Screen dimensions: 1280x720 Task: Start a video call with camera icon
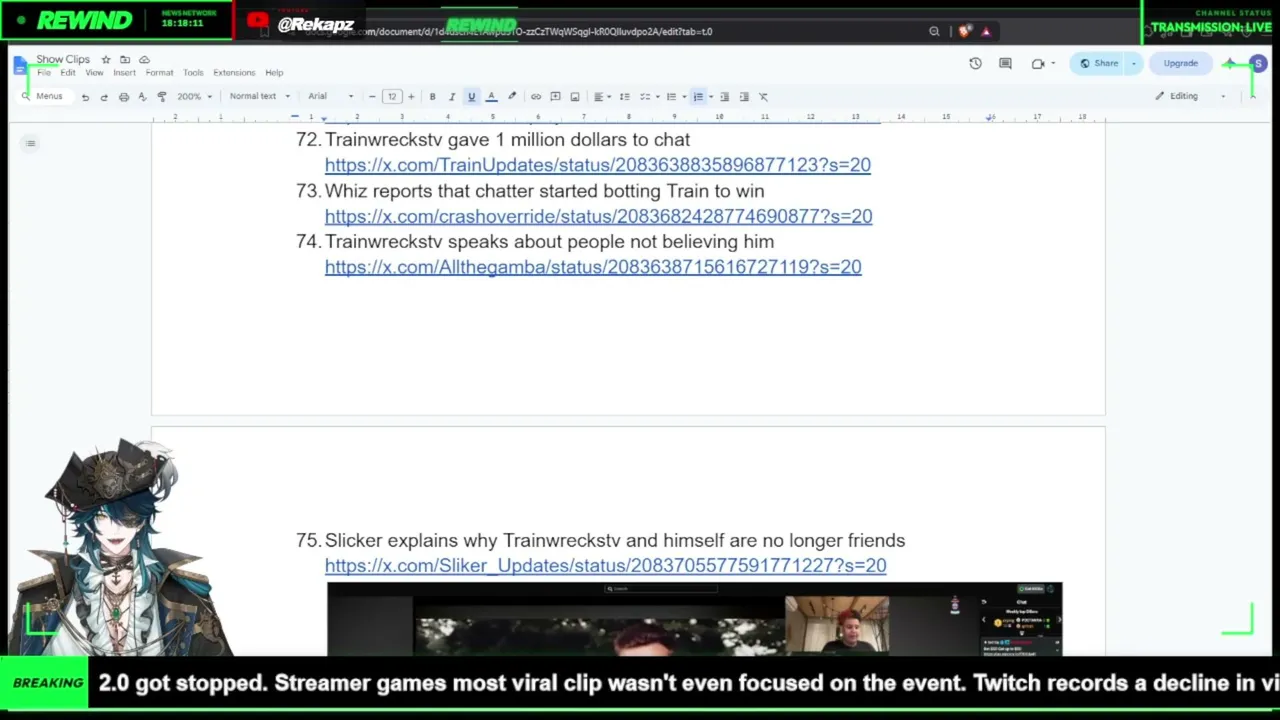pos(1038,63)
